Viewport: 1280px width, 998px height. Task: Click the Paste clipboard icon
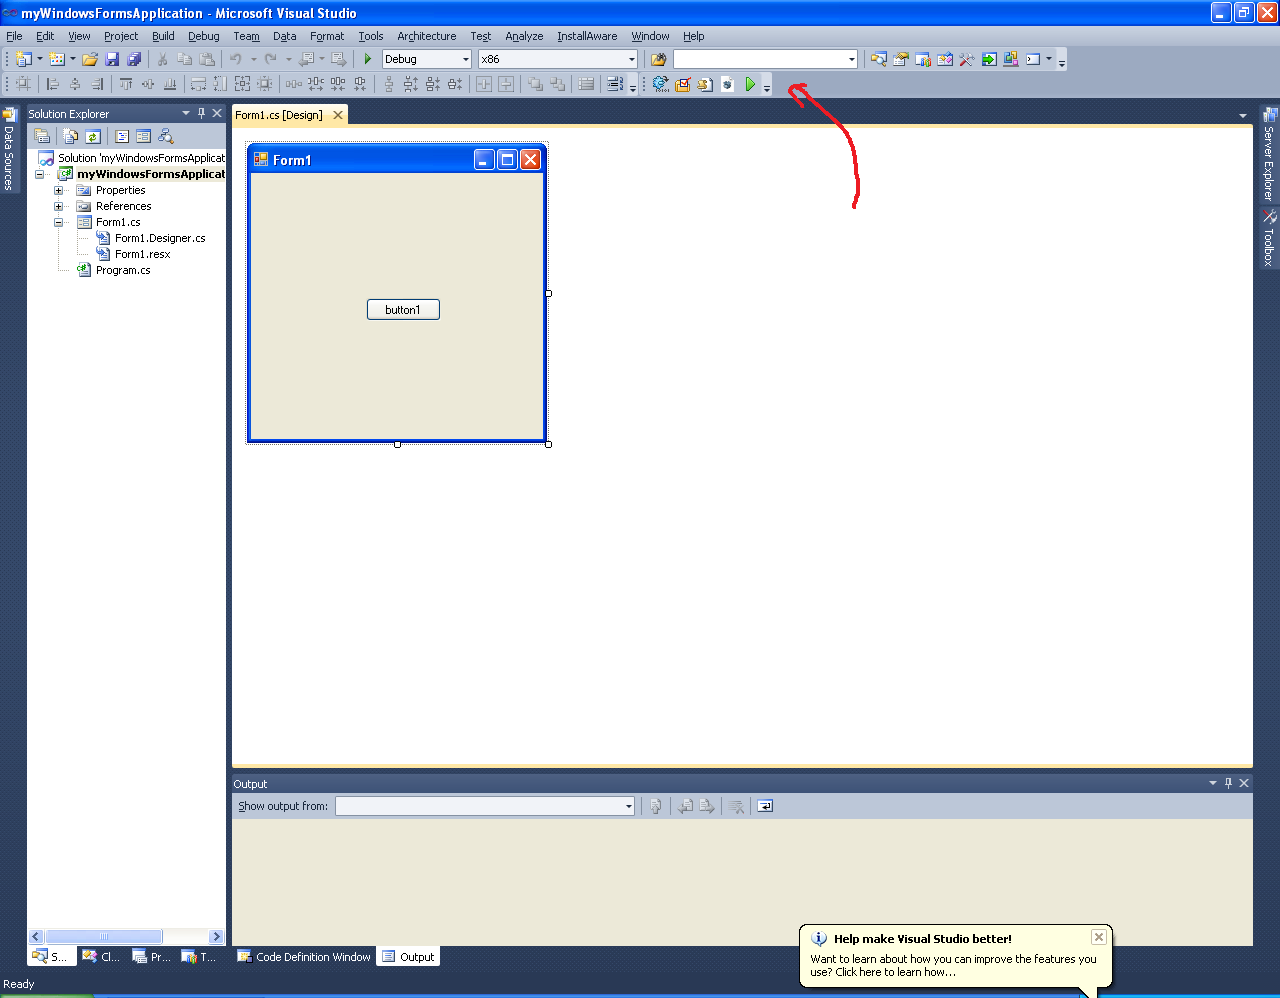tap(207, 59)
